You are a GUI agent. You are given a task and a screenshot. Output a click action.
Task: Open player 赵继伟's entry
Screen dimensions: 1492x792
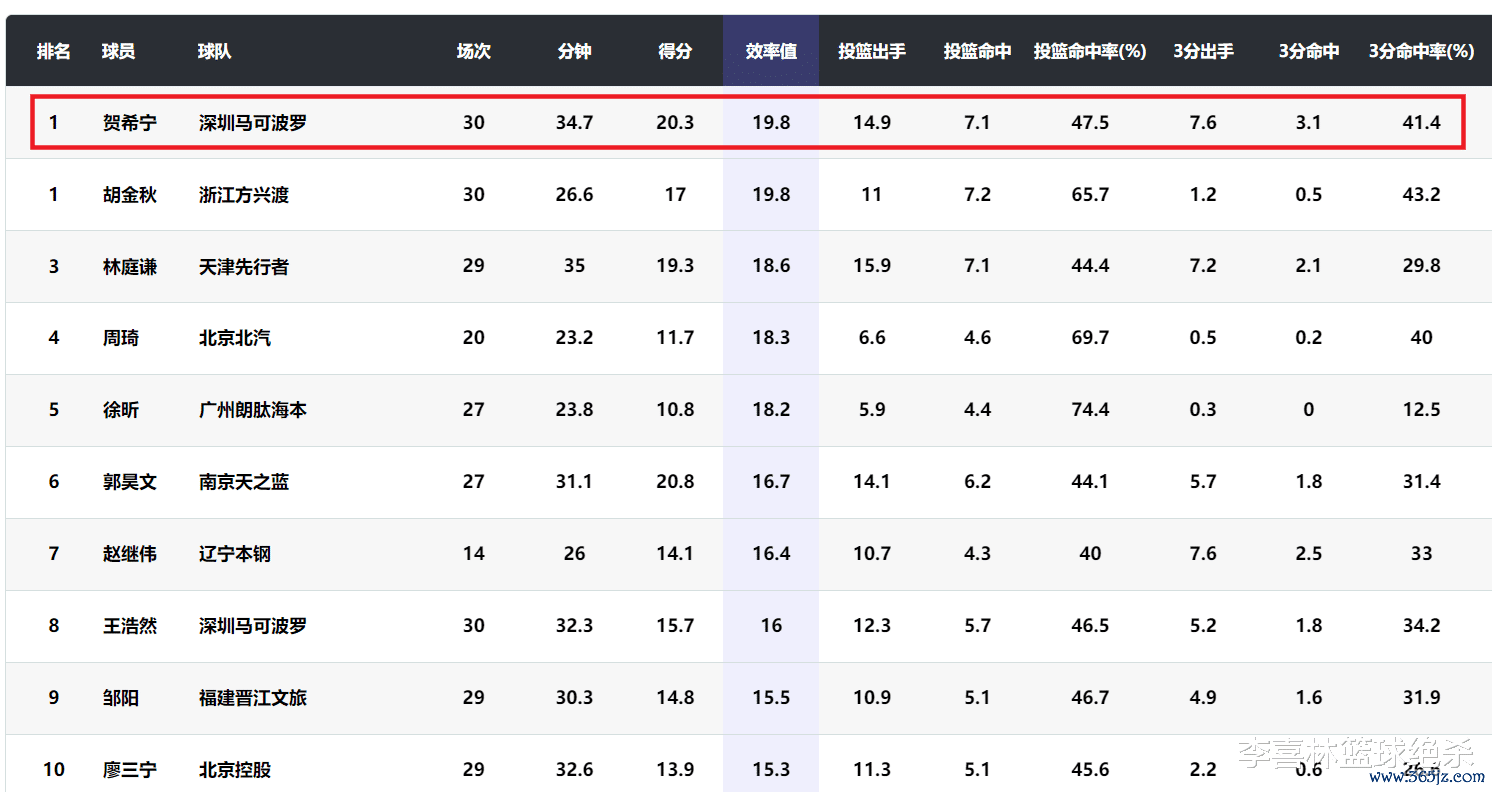click(x=129, y=554)
